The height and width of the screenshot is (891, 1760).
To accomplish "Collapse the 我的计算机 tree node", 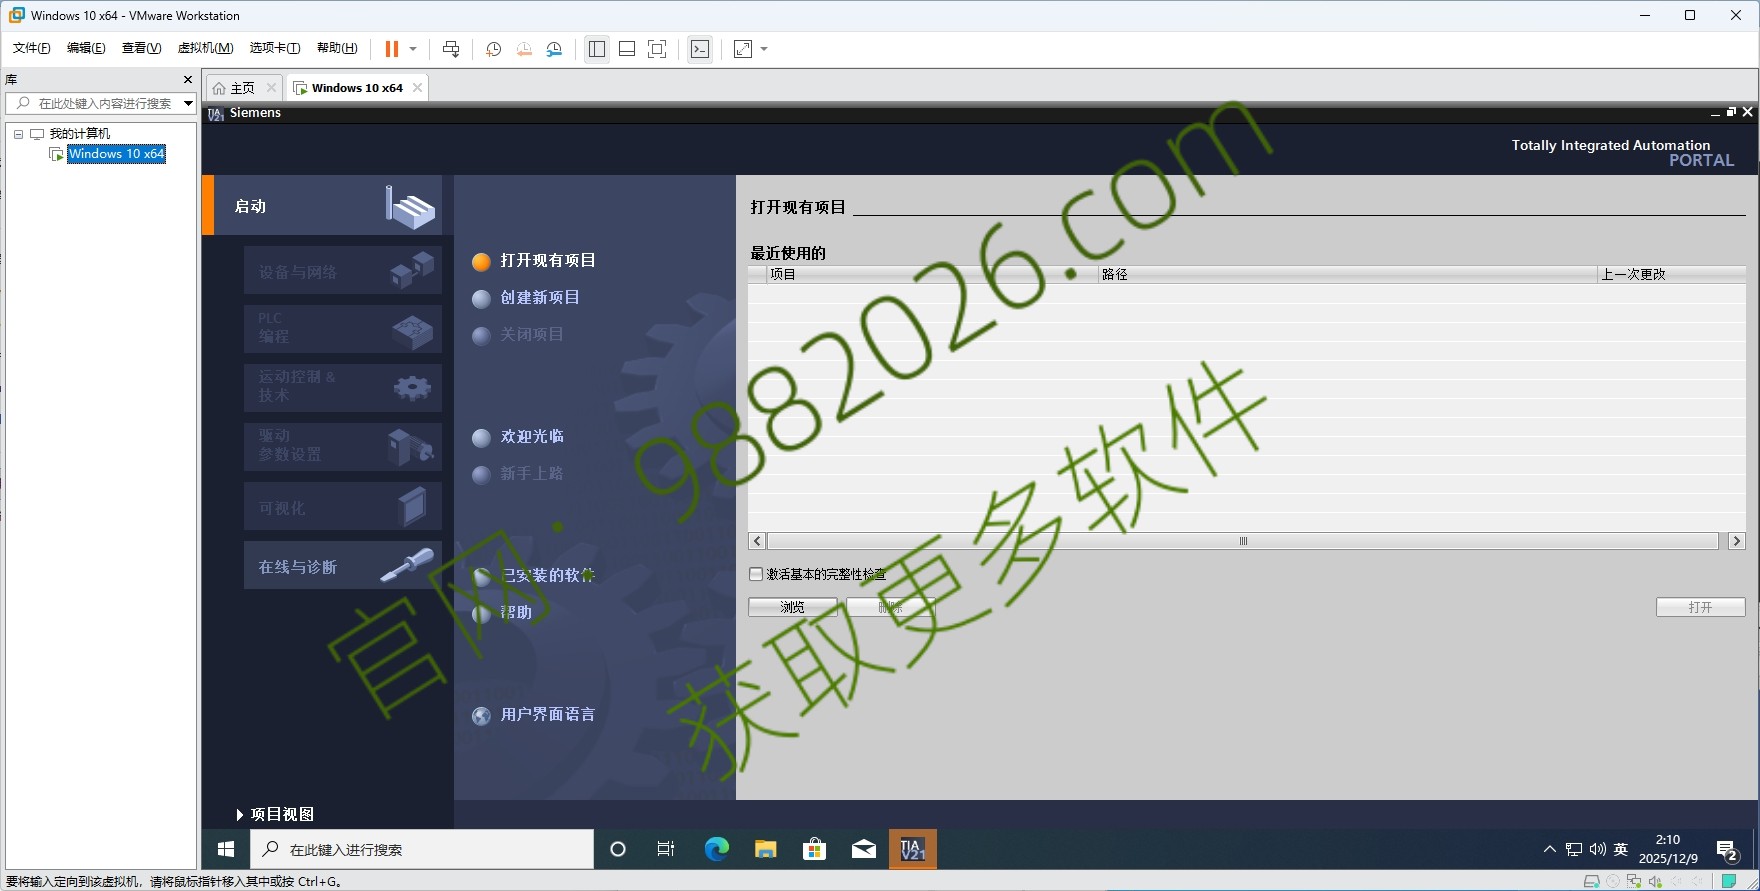I will [x=18, y=134].
